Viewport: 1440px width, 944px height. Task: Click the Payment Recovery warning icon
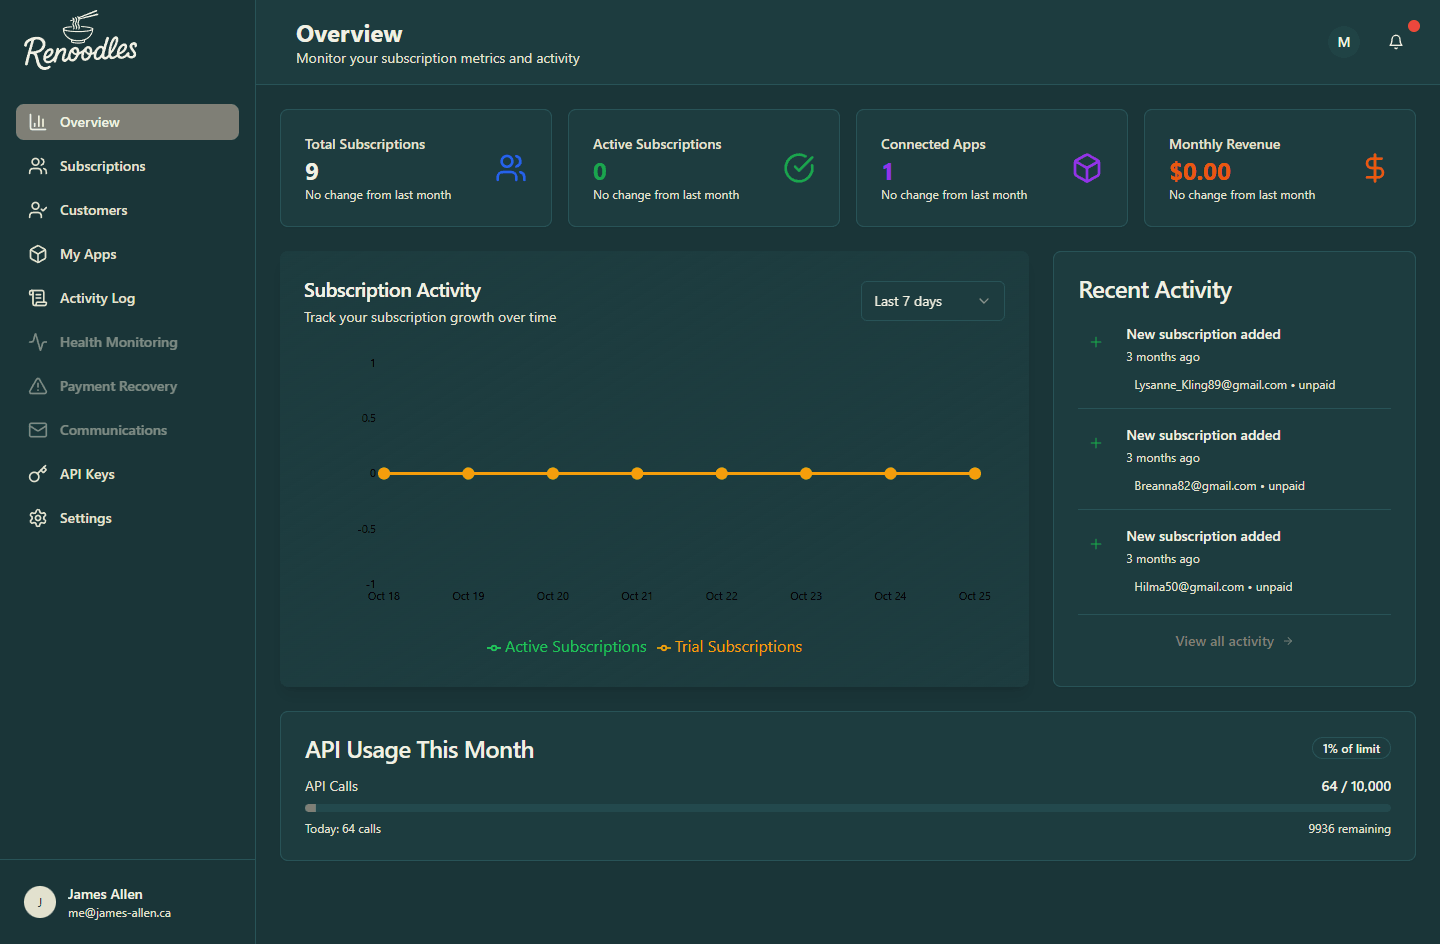pos(37,386)
